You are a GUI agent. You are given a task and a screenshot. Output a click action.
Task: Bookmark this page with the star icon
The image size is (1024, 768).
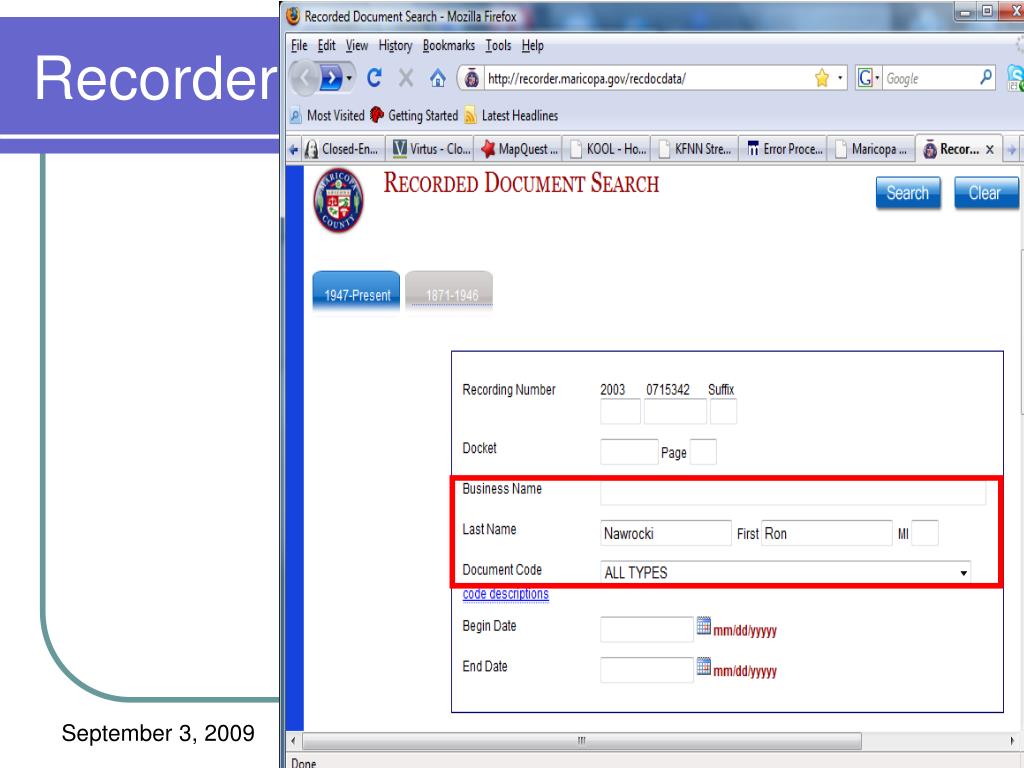point(822,78)
